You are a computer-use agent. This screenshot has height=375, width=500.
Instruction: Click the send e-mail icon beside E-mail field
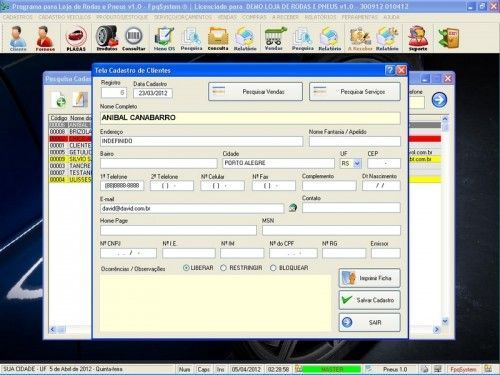293,208
